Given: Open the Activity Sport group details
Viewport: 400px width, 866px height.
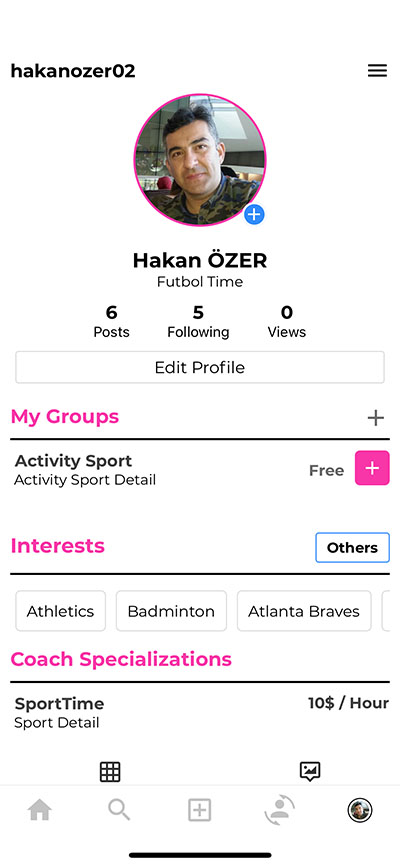Looking at the screenshot, I should point(85,469).
